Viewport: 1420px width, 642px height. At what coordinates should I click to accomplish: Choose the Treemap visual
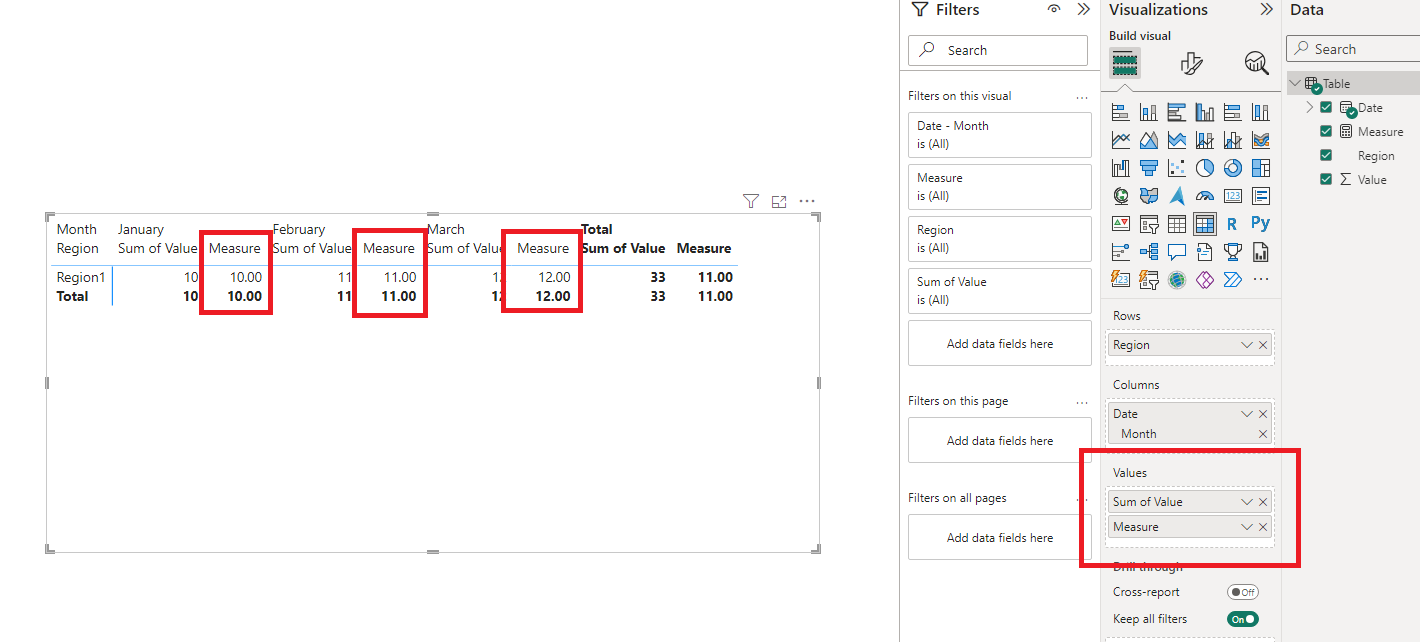pyautogui.click(x=1261, y=168)
